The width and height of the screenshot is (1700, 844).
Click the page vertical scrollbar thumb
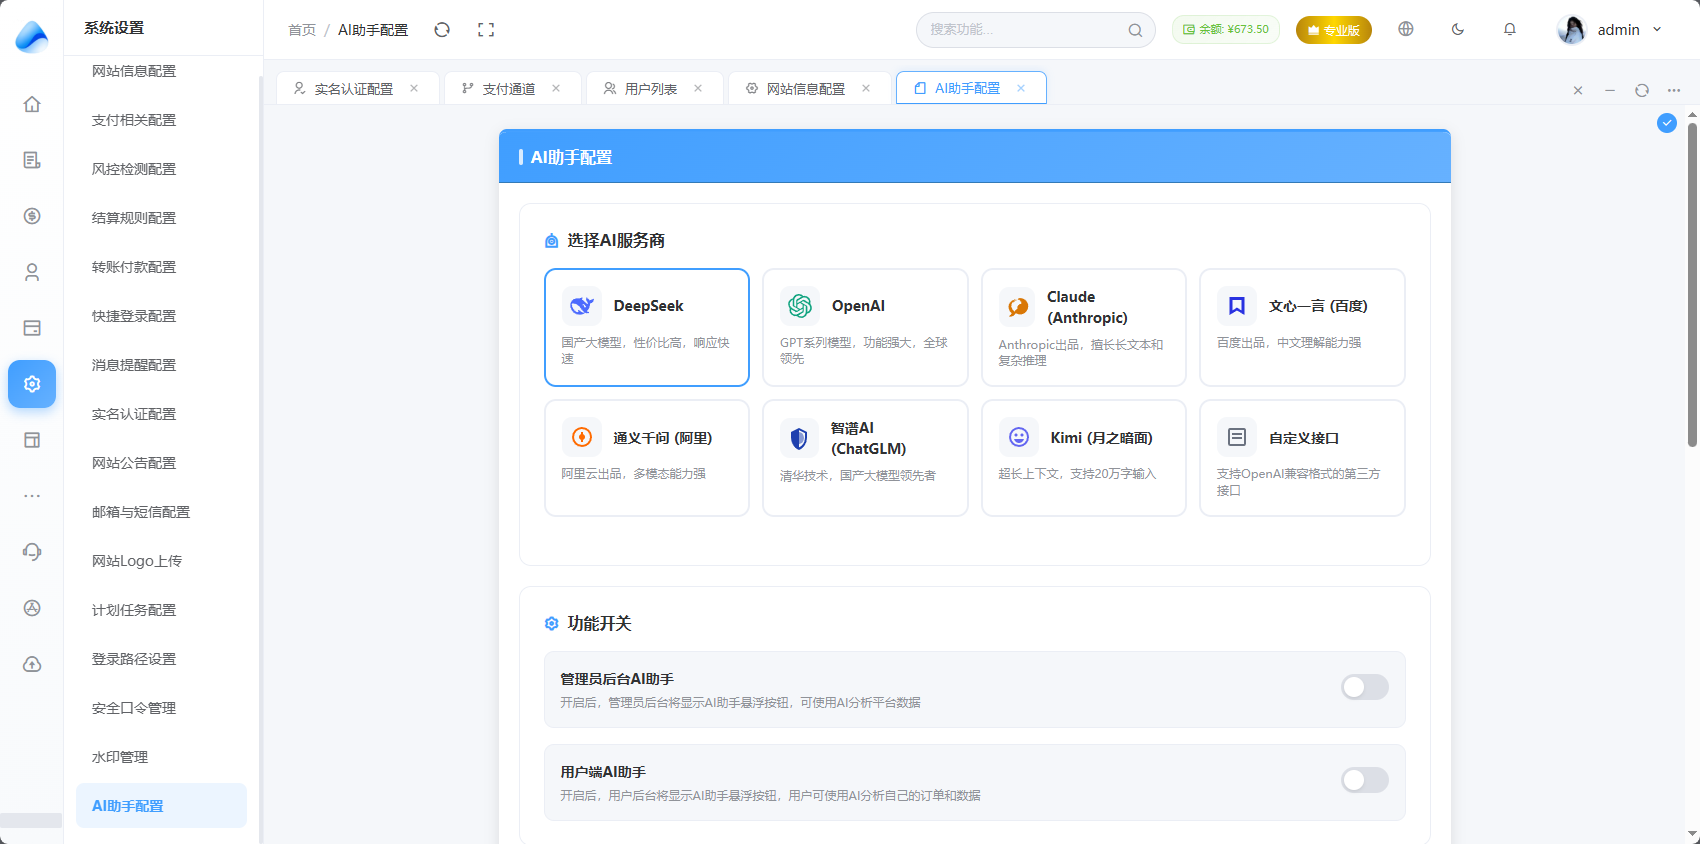pyautogui.click(x=1692, y=285)
